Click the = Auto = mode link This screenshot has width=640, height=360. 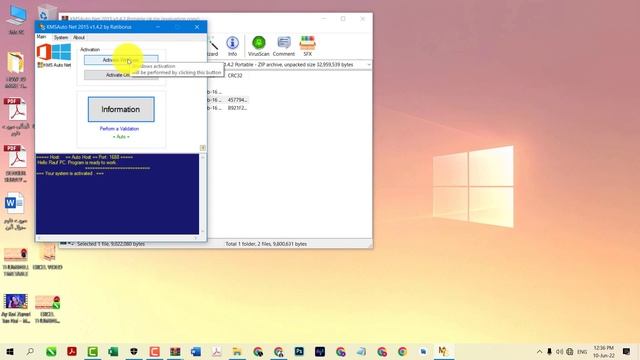click(121, 137)
